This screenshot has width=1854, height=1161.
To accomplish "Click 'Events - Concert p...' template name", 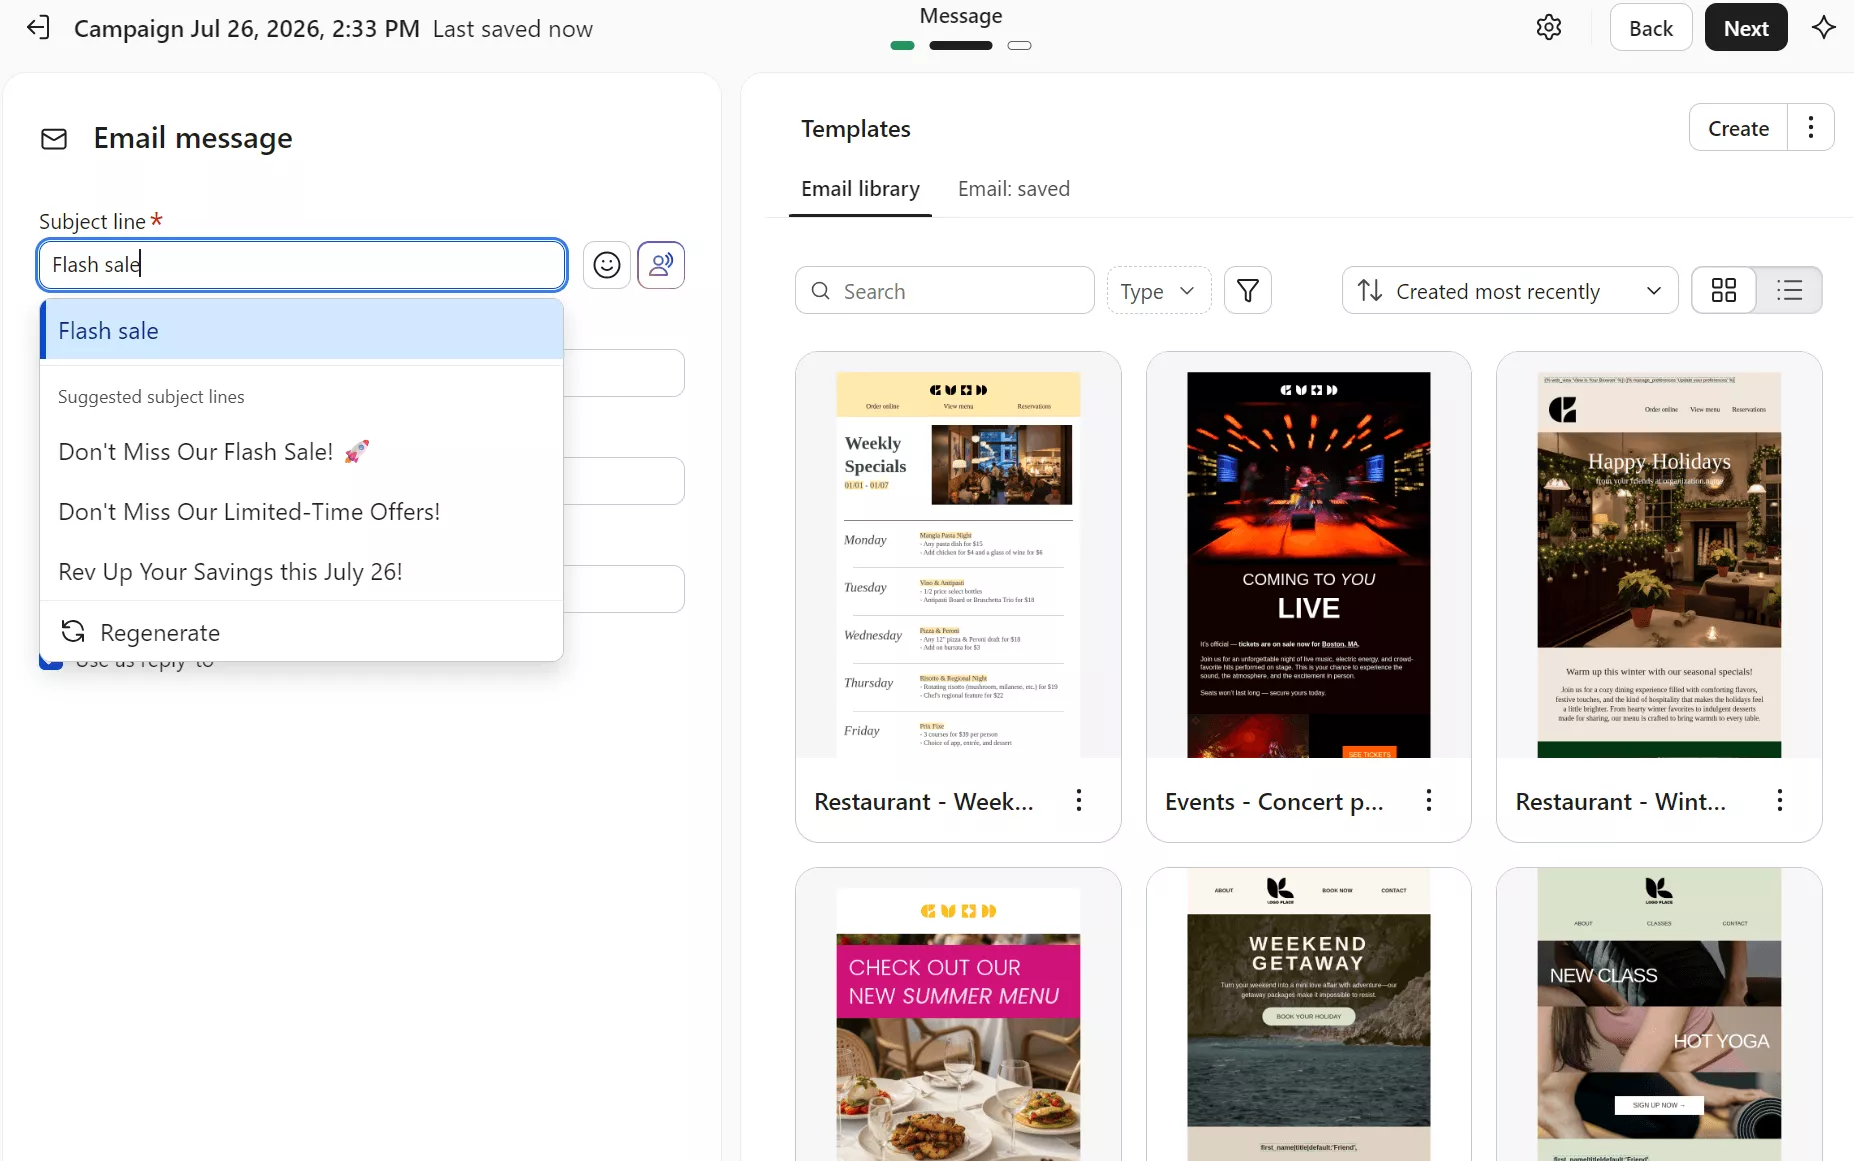I will point(1274,802).
